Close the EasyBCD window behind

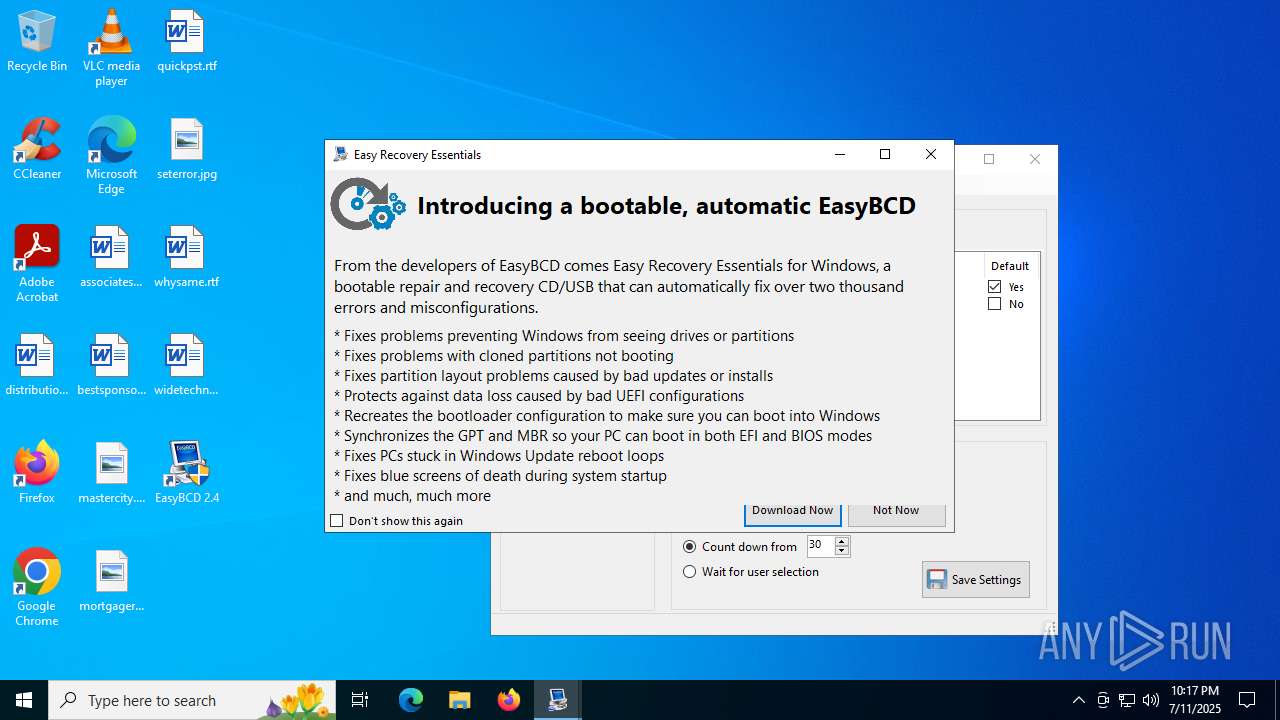[1035, 159]
